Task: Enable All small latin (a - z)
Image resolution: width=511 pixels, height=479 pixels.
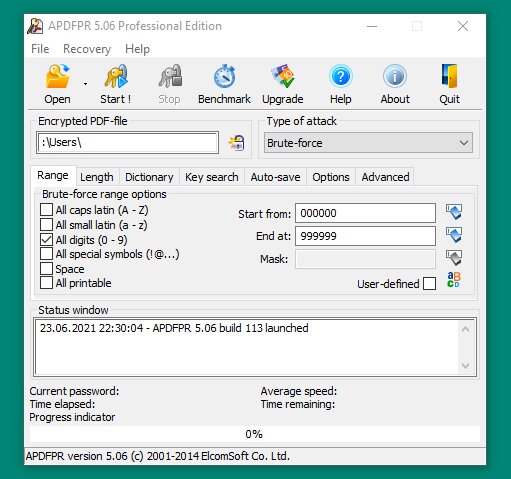Action: click(46, 225)
